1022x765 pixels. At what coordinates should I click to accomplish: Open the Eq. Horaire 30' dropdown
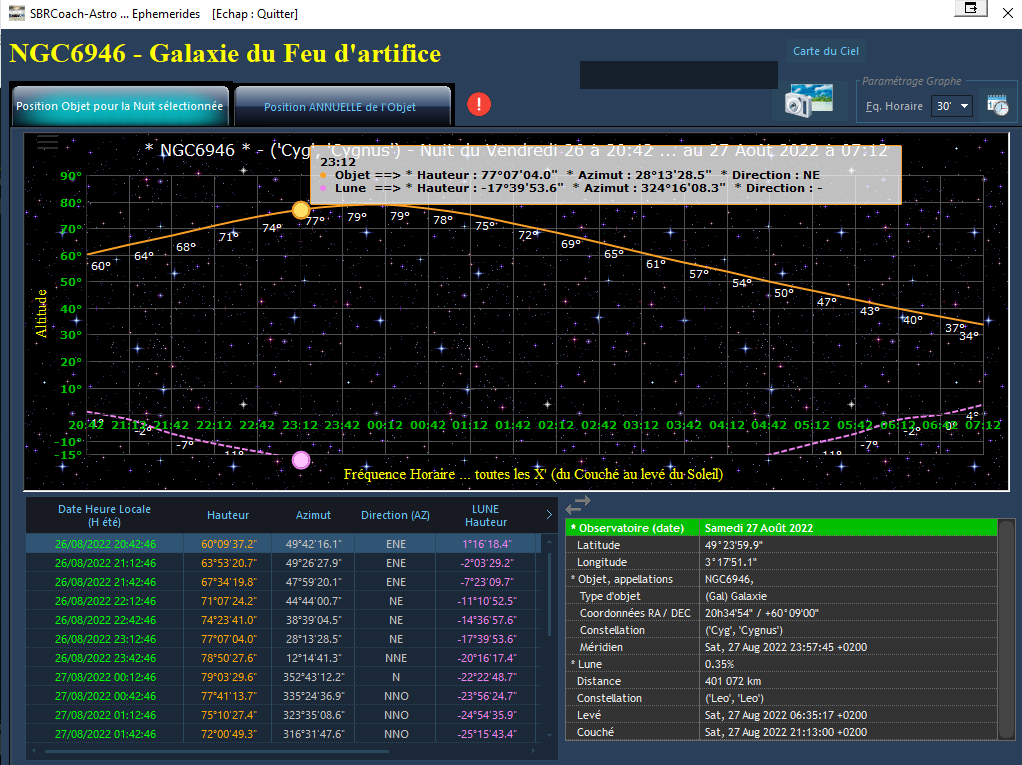coord(952,106)
